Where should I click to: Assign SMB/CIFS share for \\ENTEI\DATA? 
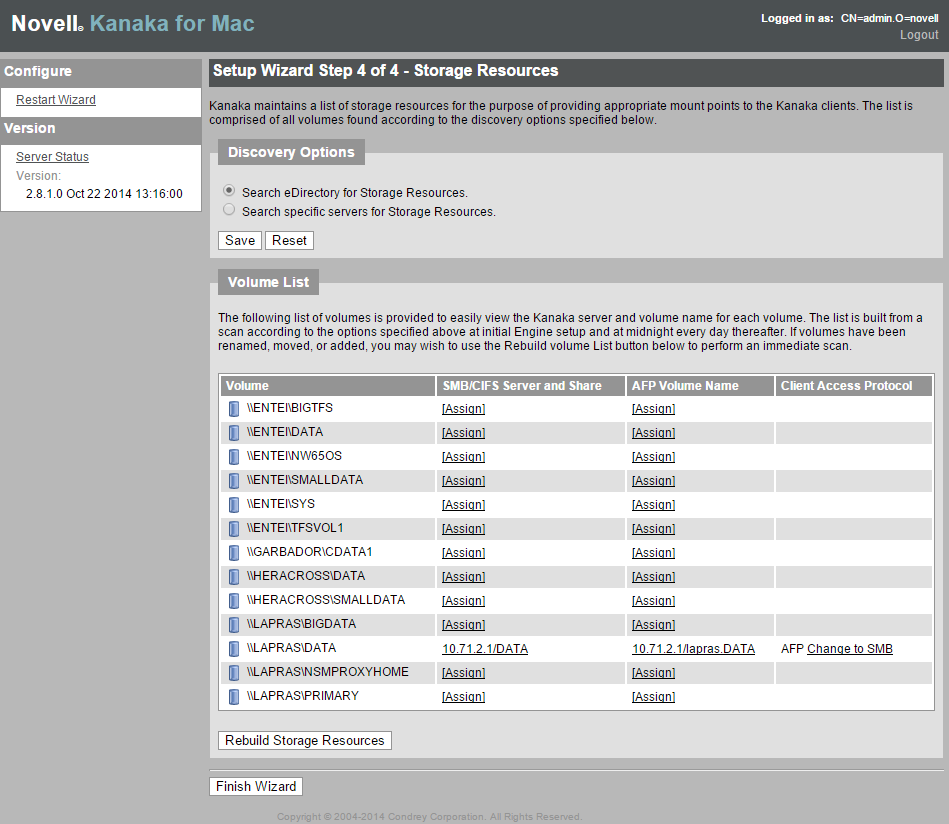(x=463, y=433)
